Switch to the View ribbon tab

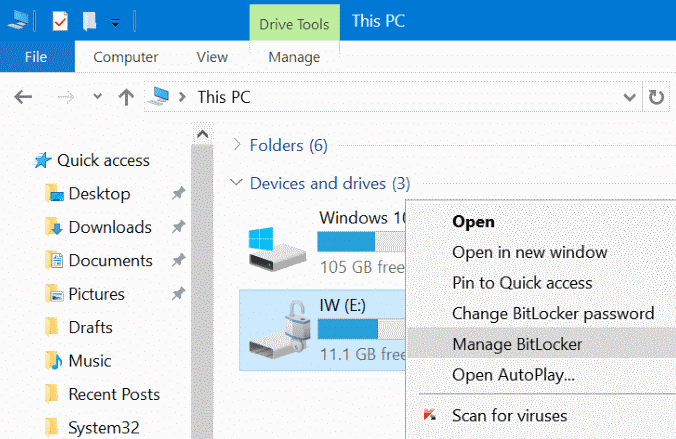coord(212,57)
